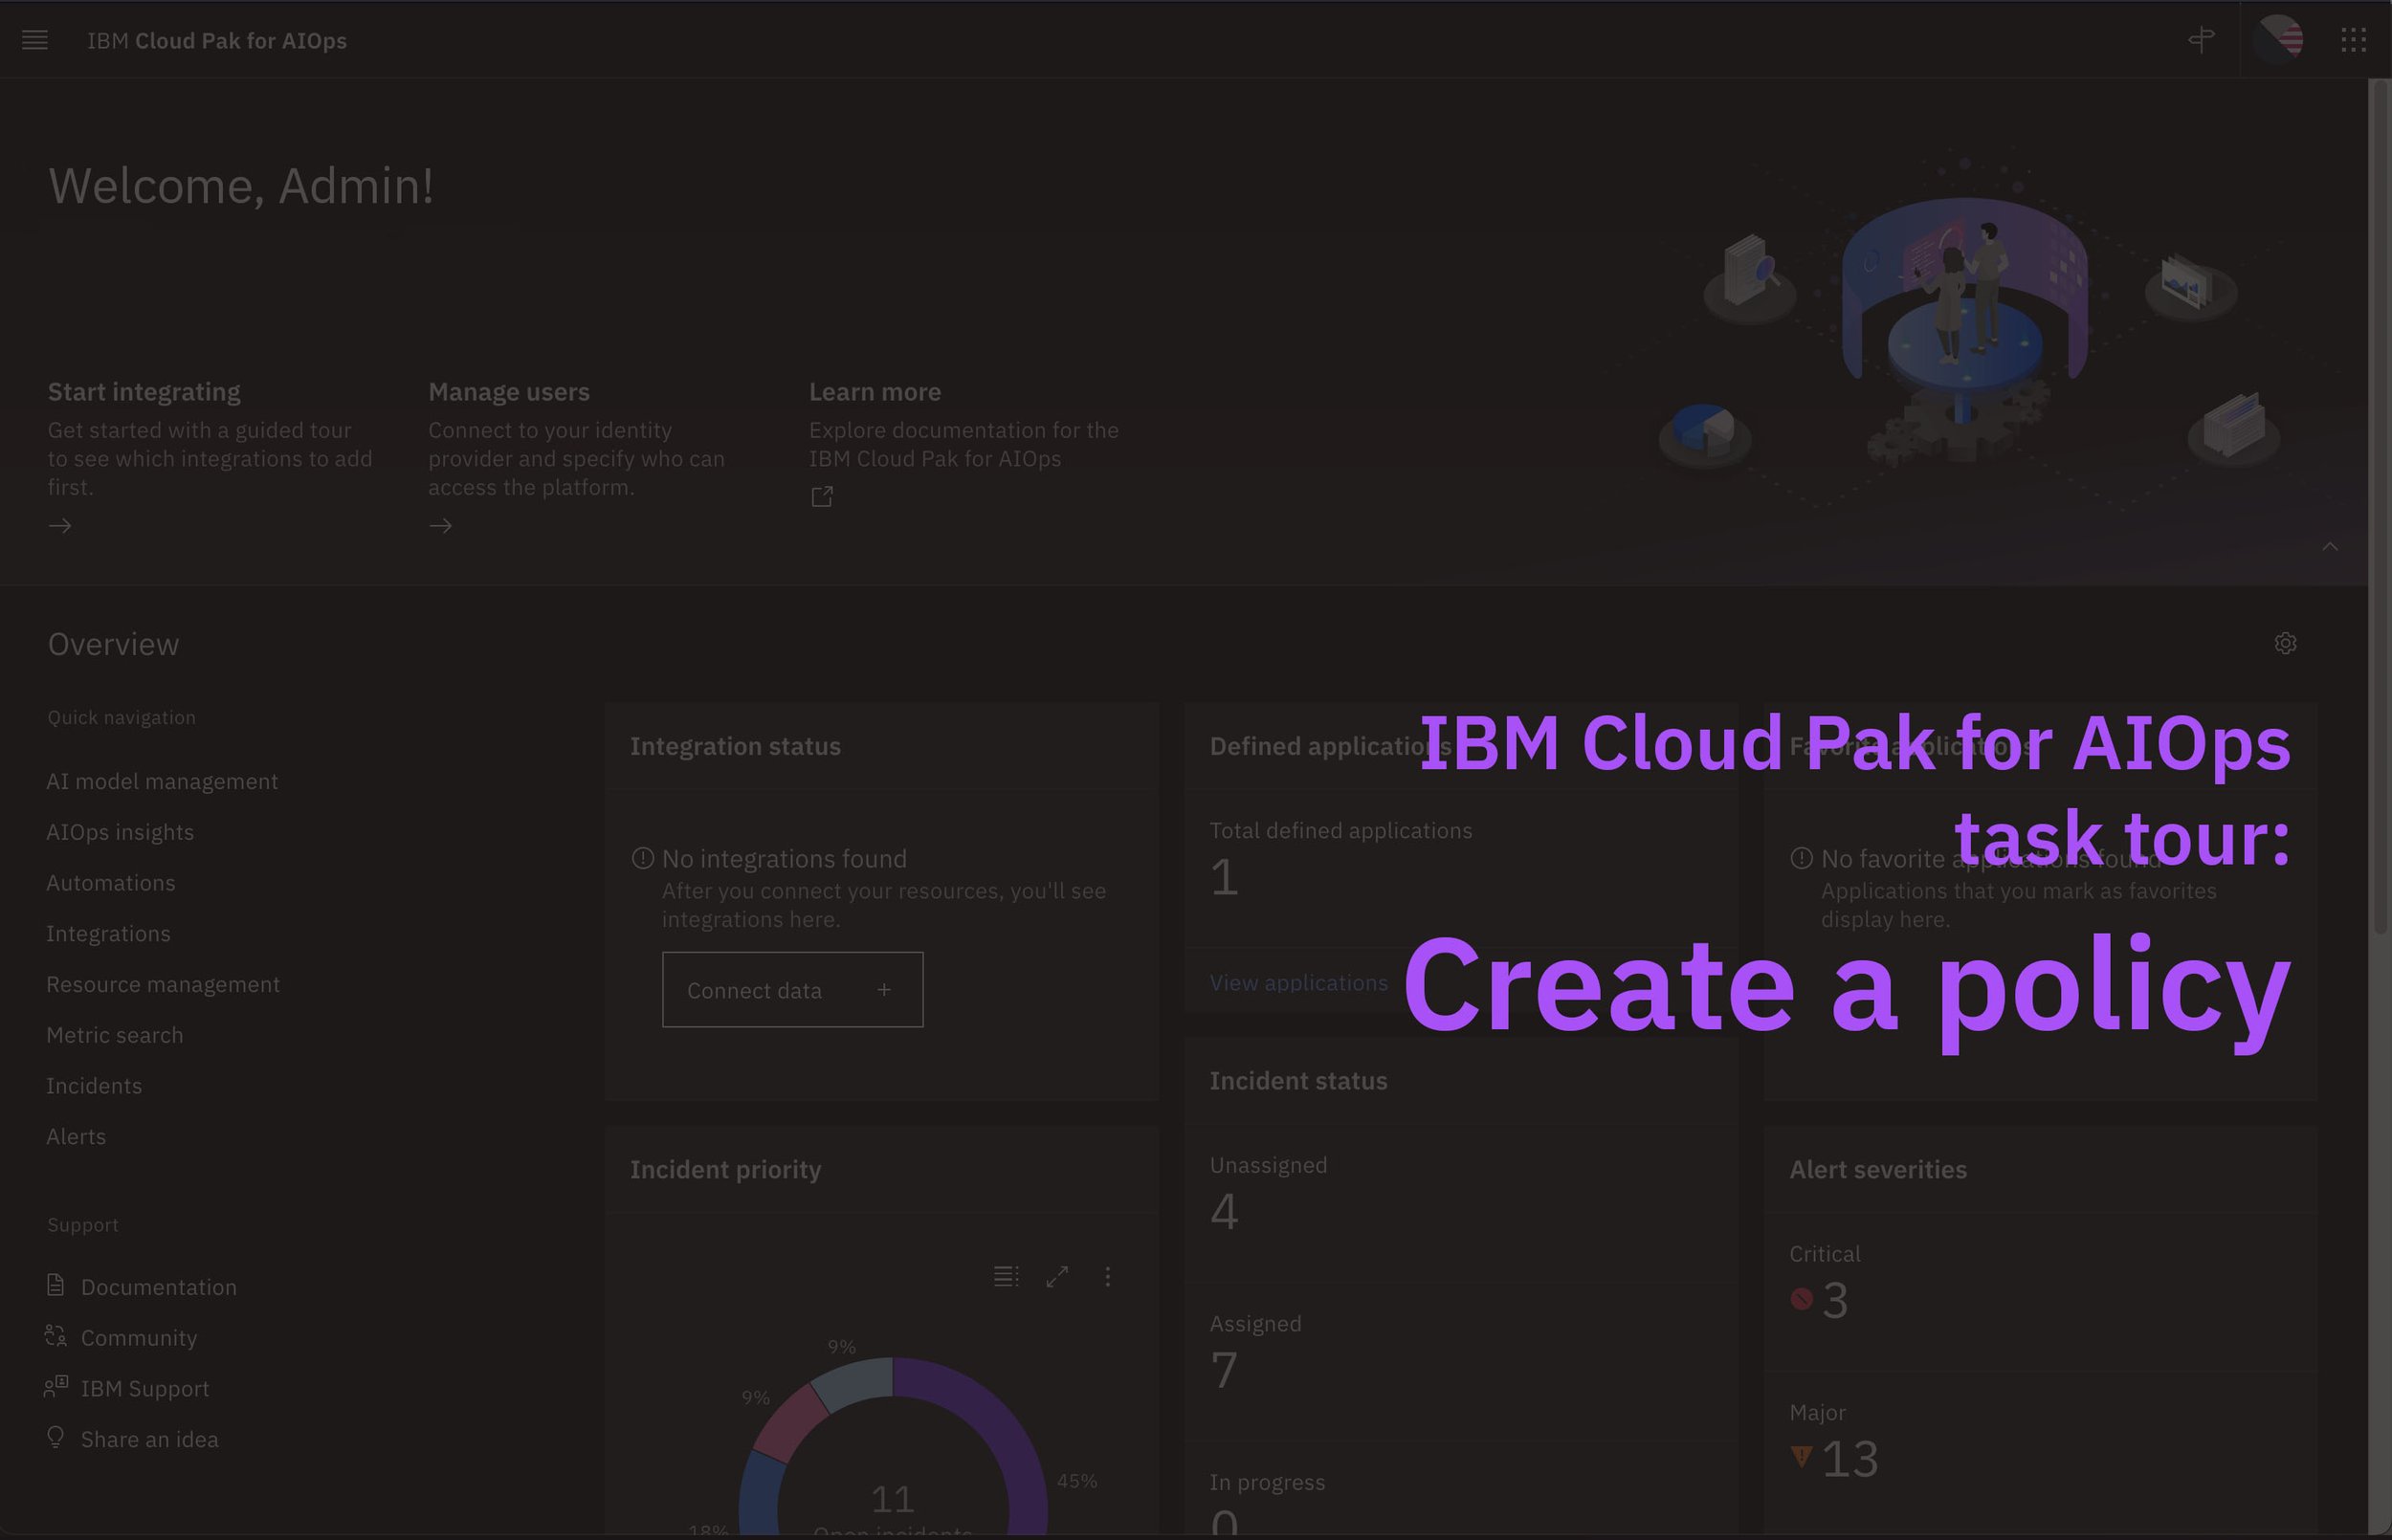The image size is (2392, 1540).
Task: Click the IBM Cloud Pak for AIOps title
Action: 217,41
